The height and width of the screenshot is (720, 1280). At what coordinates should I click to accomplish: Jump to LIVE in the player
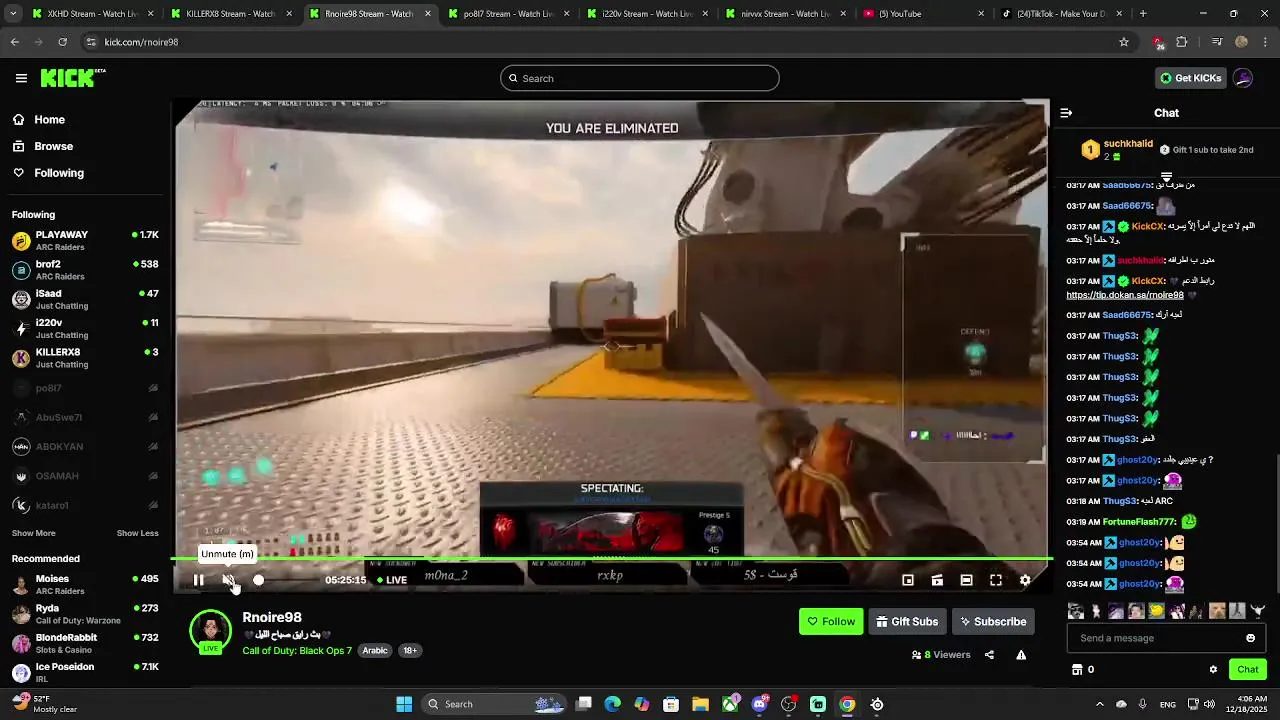click(392, 580)
